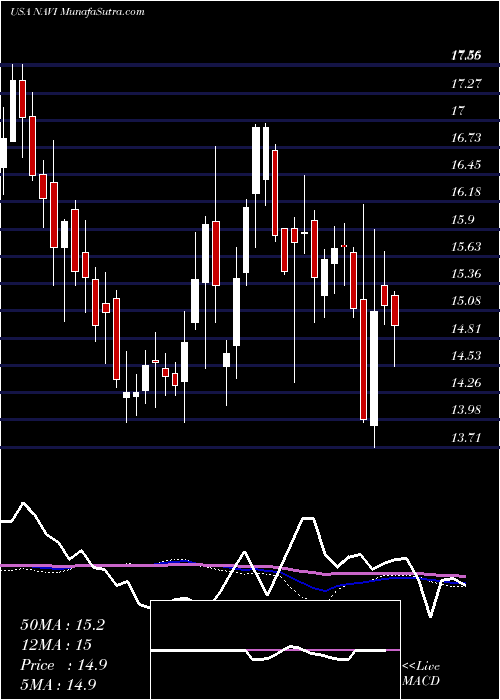Click the tall white candle reaching 13.98

point(374,368)
